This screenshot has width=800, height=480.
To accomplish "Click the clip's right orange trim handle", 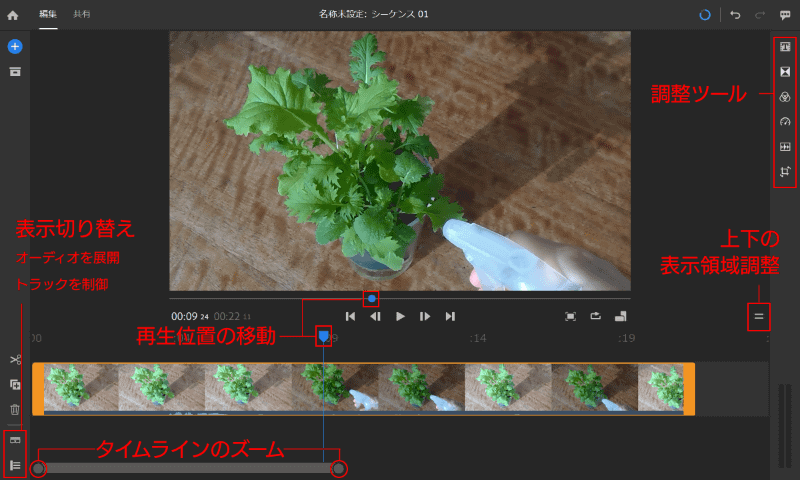I will point(689,389).
